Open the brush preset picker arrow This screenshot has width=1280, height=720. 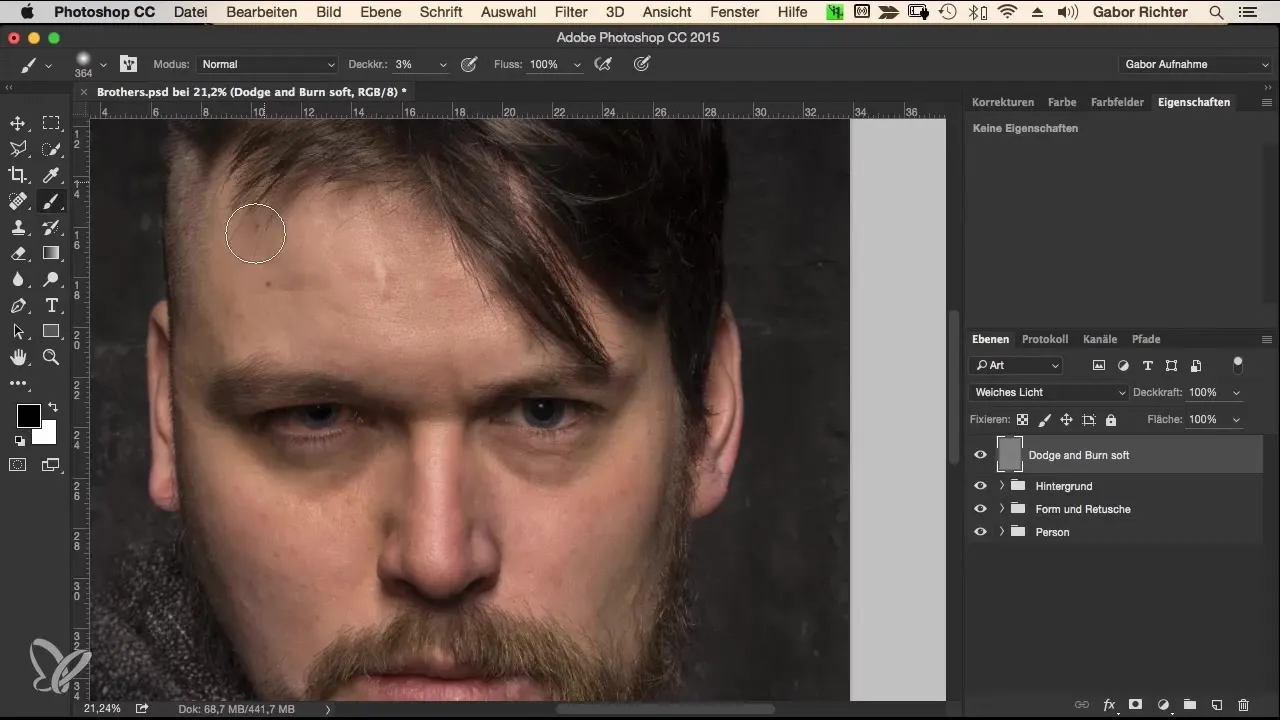point(102,64)
